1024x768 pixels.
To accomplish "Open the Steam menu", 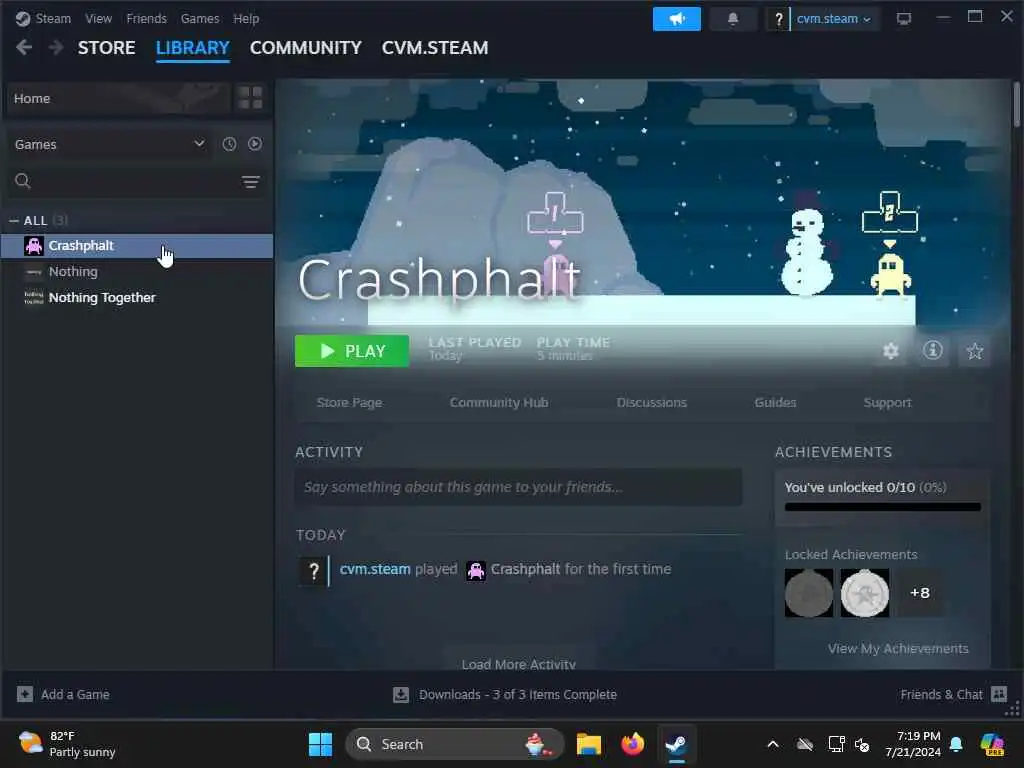I will 53,18.
